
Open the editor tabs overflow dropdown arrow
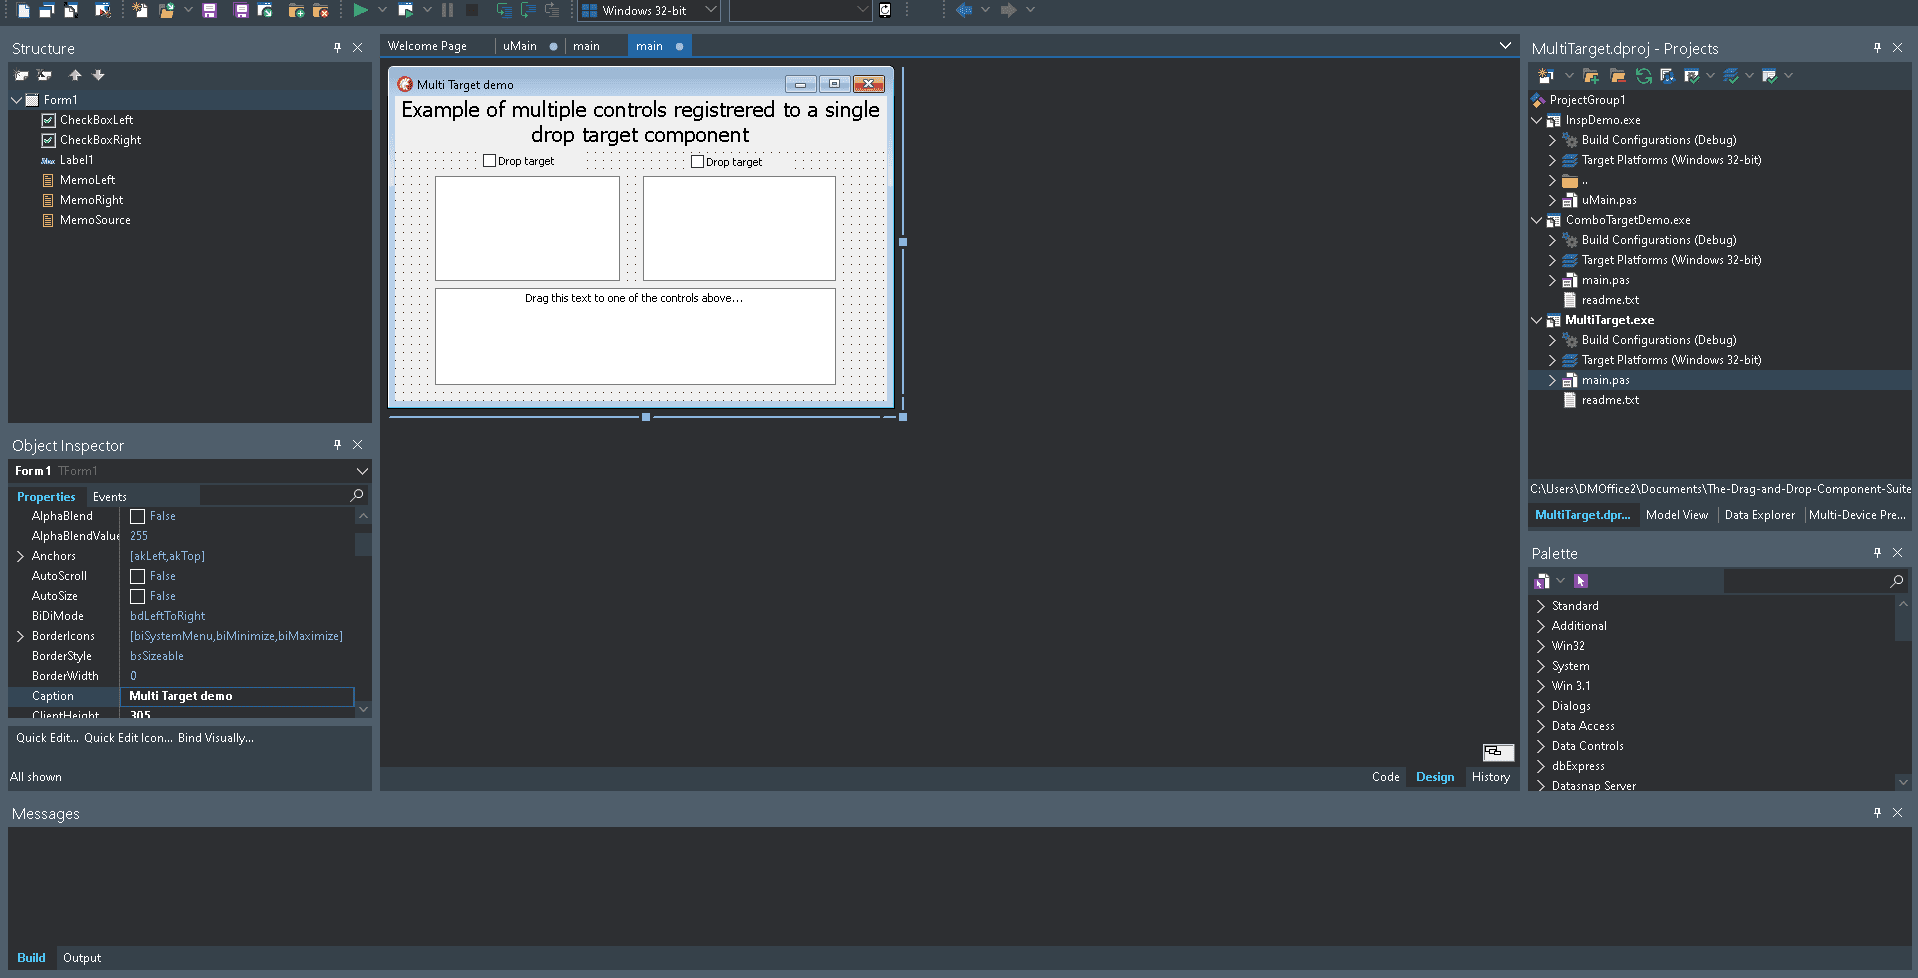point(1505,46)
